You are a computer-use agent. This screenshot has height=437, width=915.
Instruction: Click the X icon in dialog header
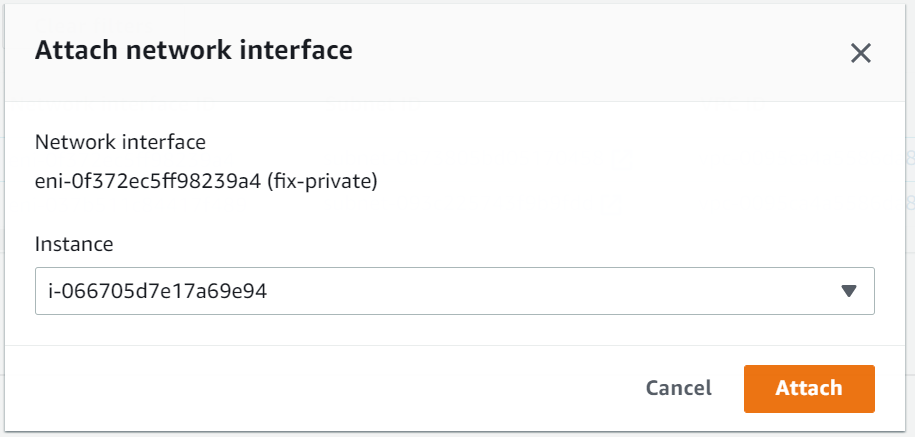point(860,53)
